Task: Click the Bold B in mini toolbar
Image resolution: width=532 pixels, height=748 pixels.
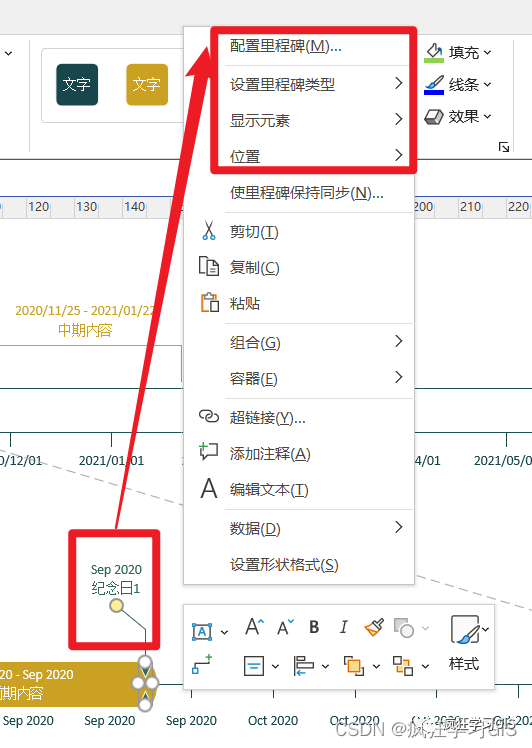Action: tap(314, 627)
